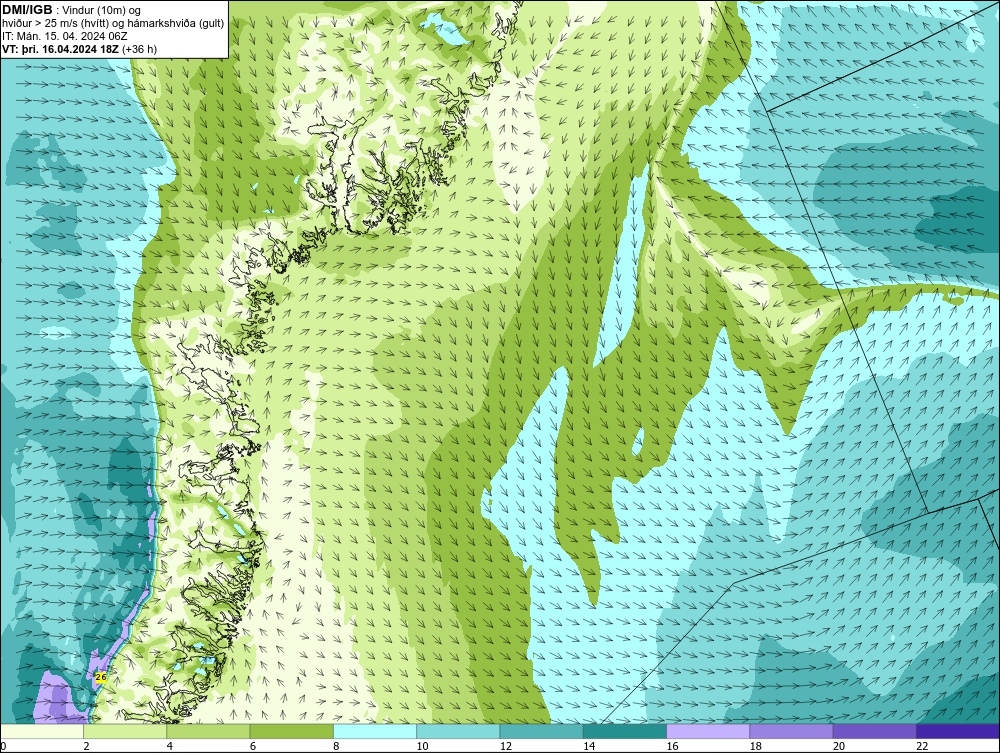Click the scale label 20
The width and height of the screenshot is (1000, 753).
click(x=839, y=746)
